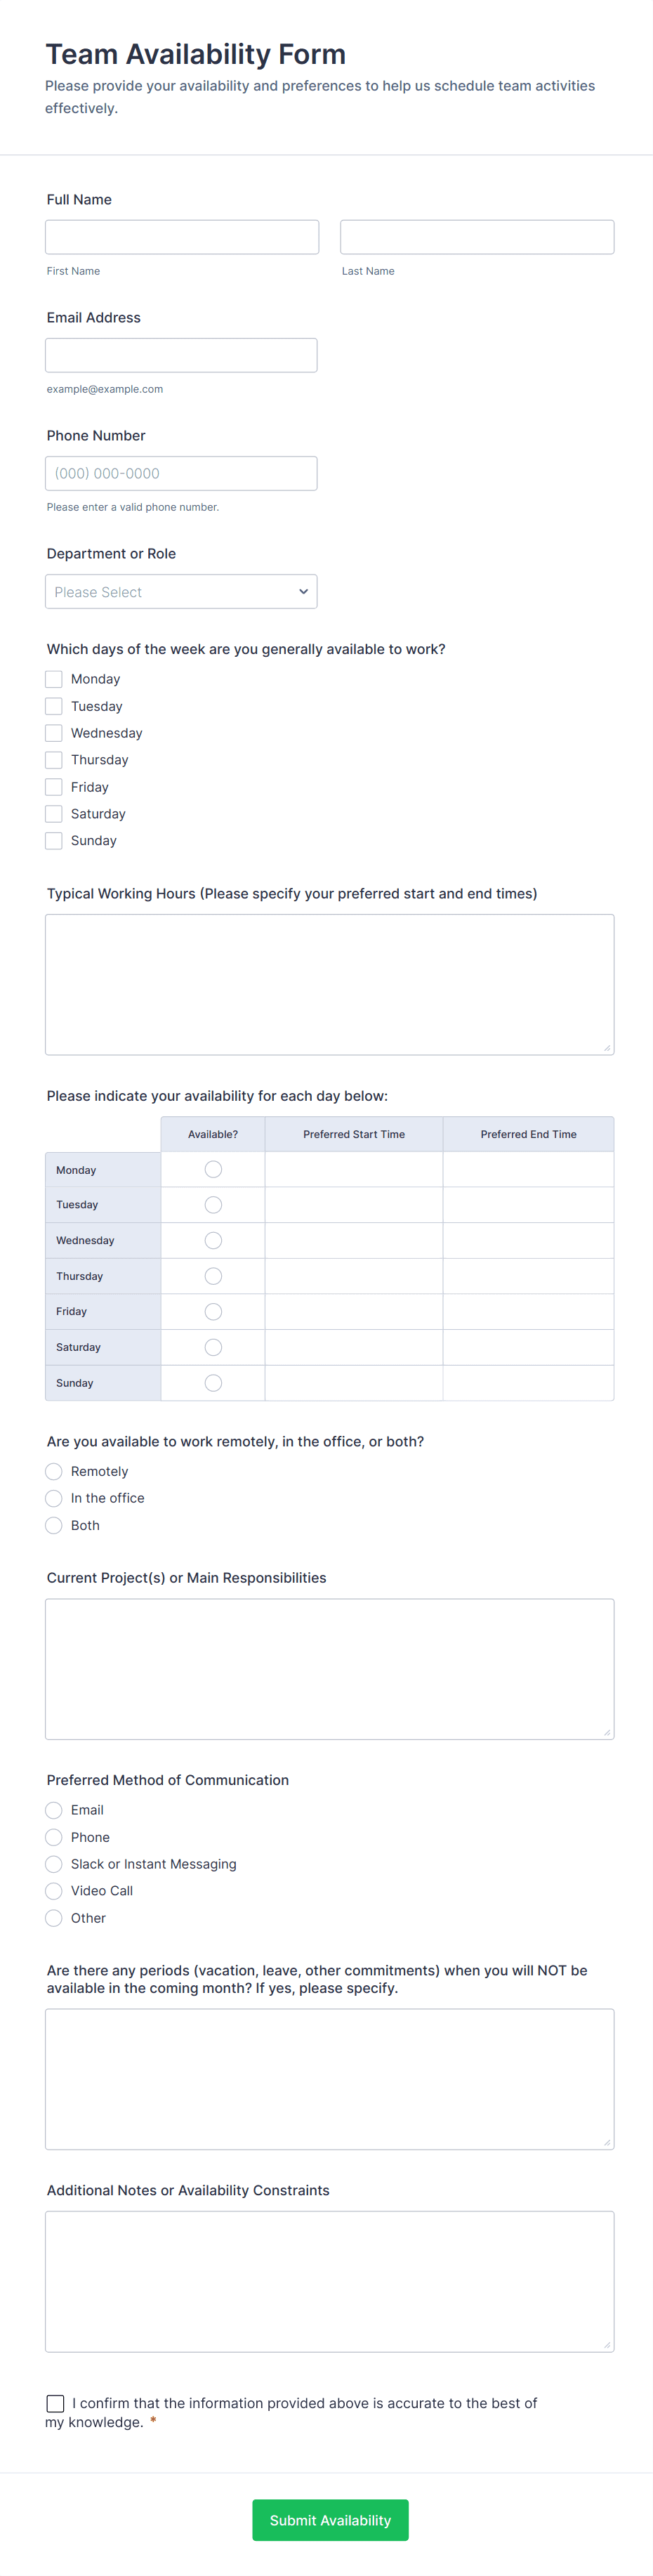This screenshot has width=653, height=2576.
Task: Click the Typical Working Hours text area
Action: (329, 984)
